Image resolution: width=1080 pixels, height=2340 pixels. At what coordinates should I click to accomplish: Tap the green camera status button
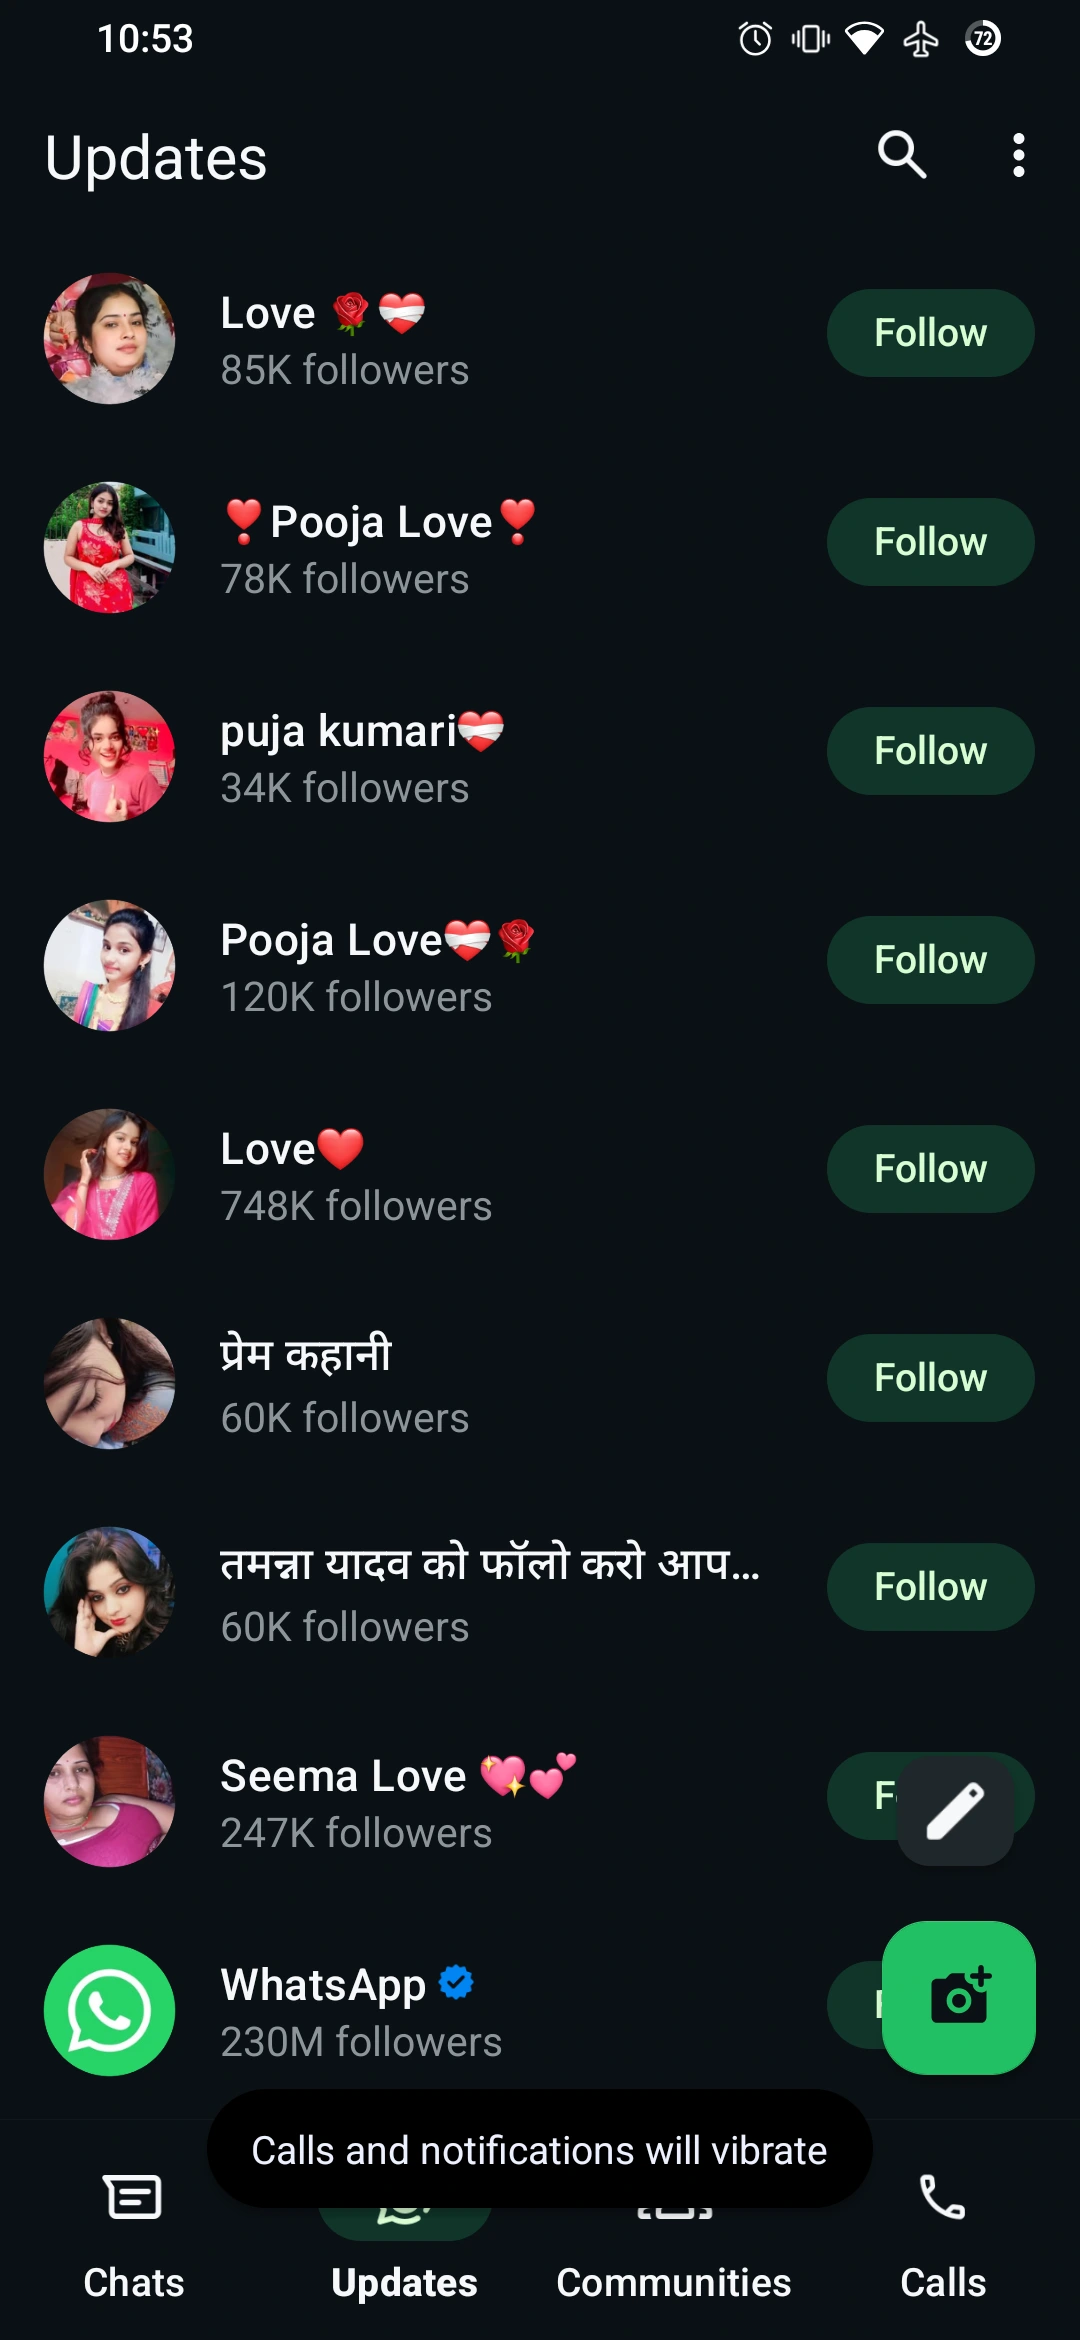click(x=958, y=1998)
